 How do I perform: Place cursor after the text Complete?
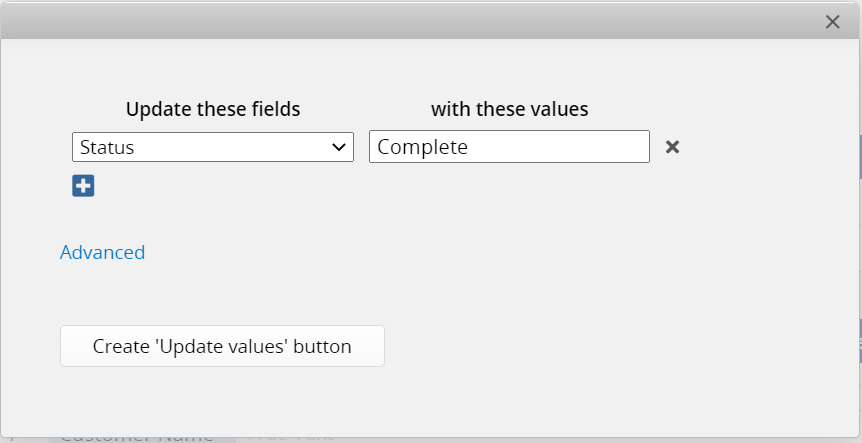[469, 147]
